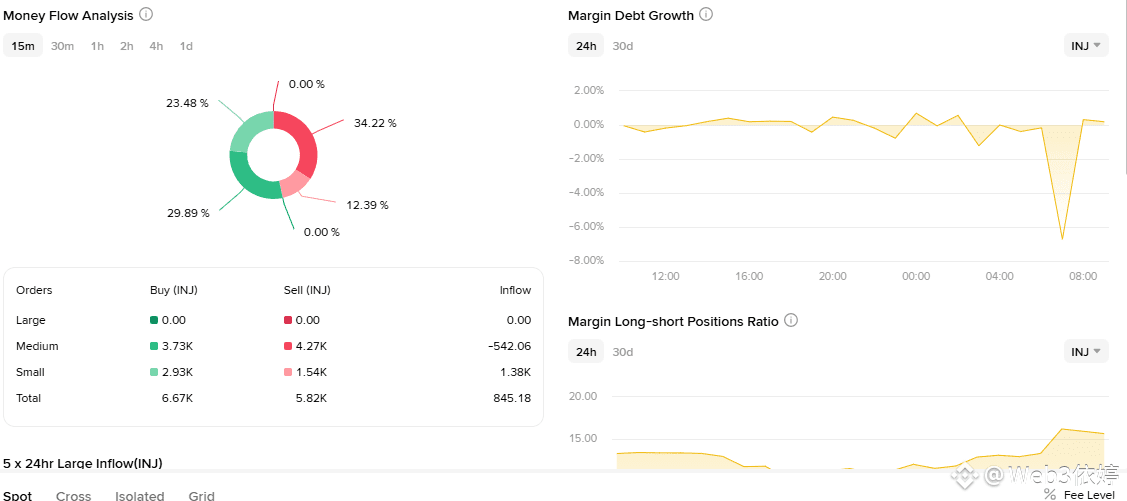Click the Medium buy green square marker

pyautogui.click(x=154, y=346)
